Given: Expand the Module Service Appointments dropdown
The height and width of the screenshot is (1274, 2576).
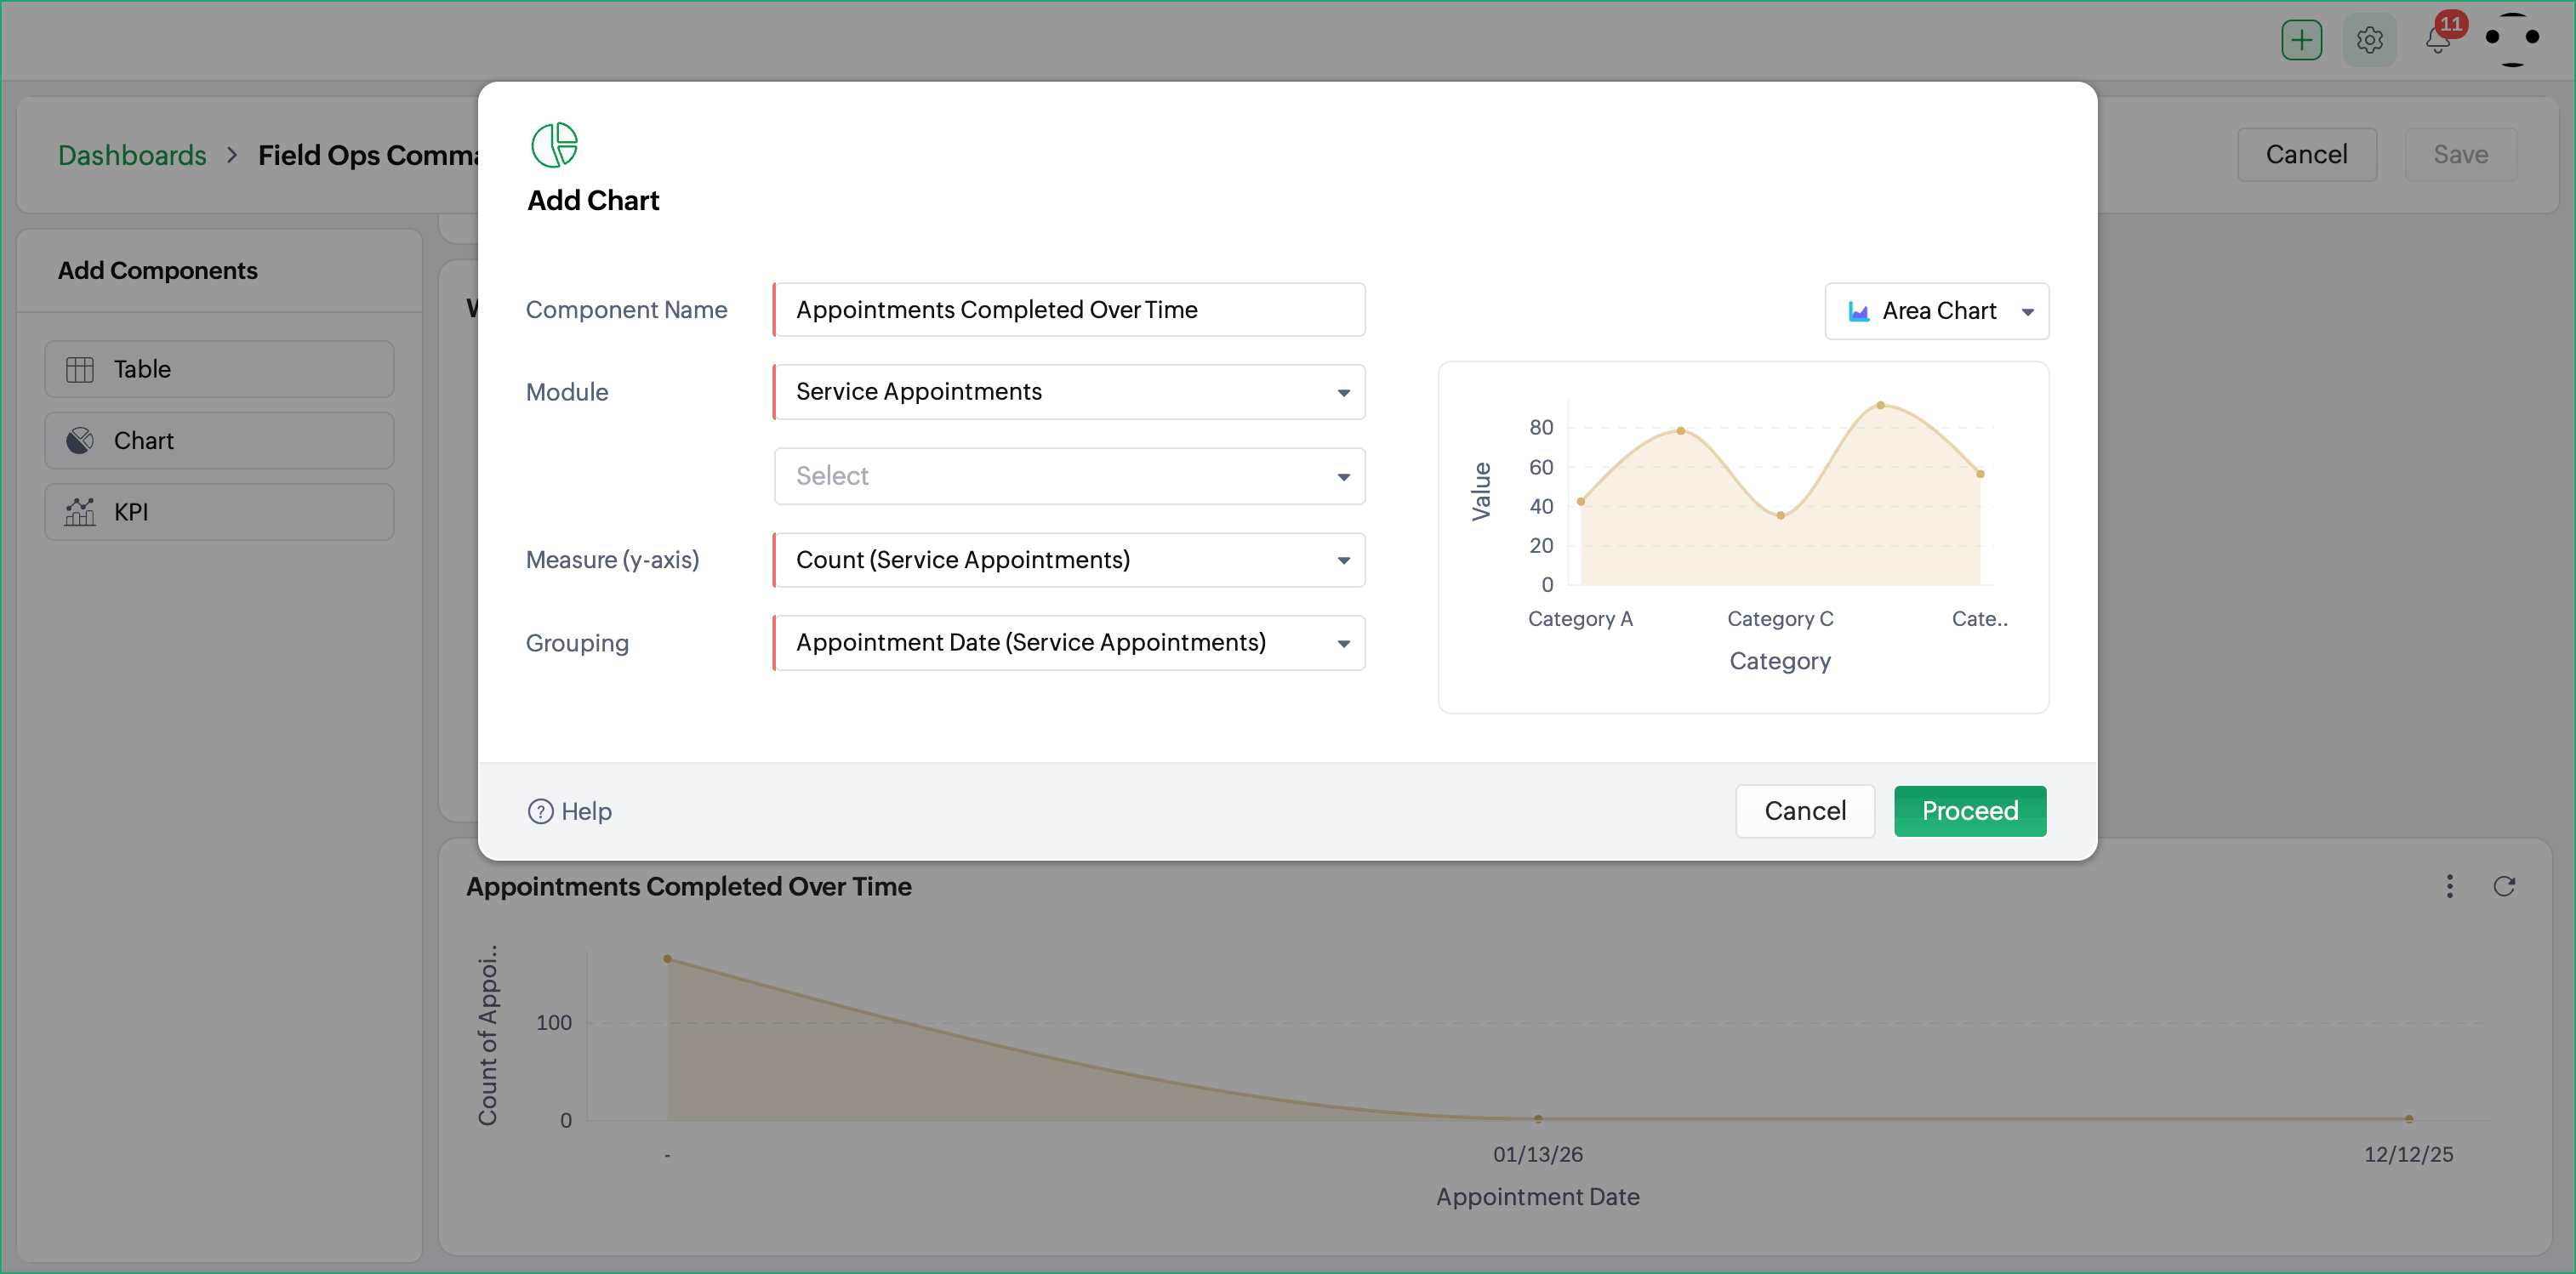Looking at the screenshot, I should [x=1069, y=392].
